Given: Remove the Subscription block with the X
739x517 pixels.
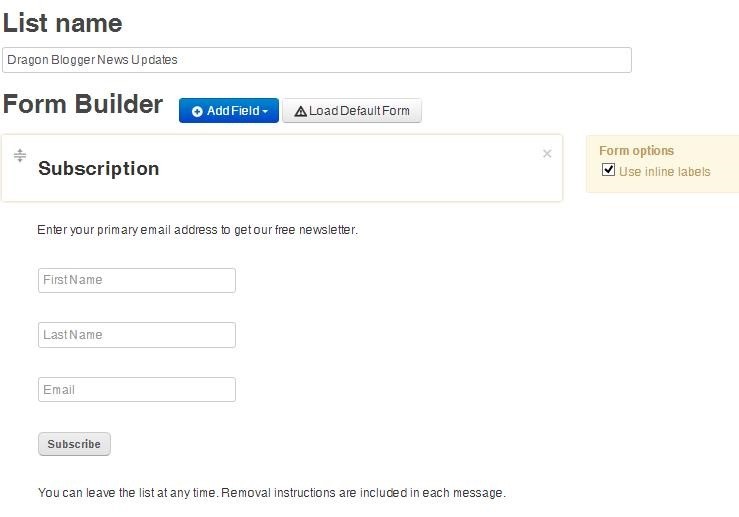Looking at the screenshot, I should click(x=547, y=154).
